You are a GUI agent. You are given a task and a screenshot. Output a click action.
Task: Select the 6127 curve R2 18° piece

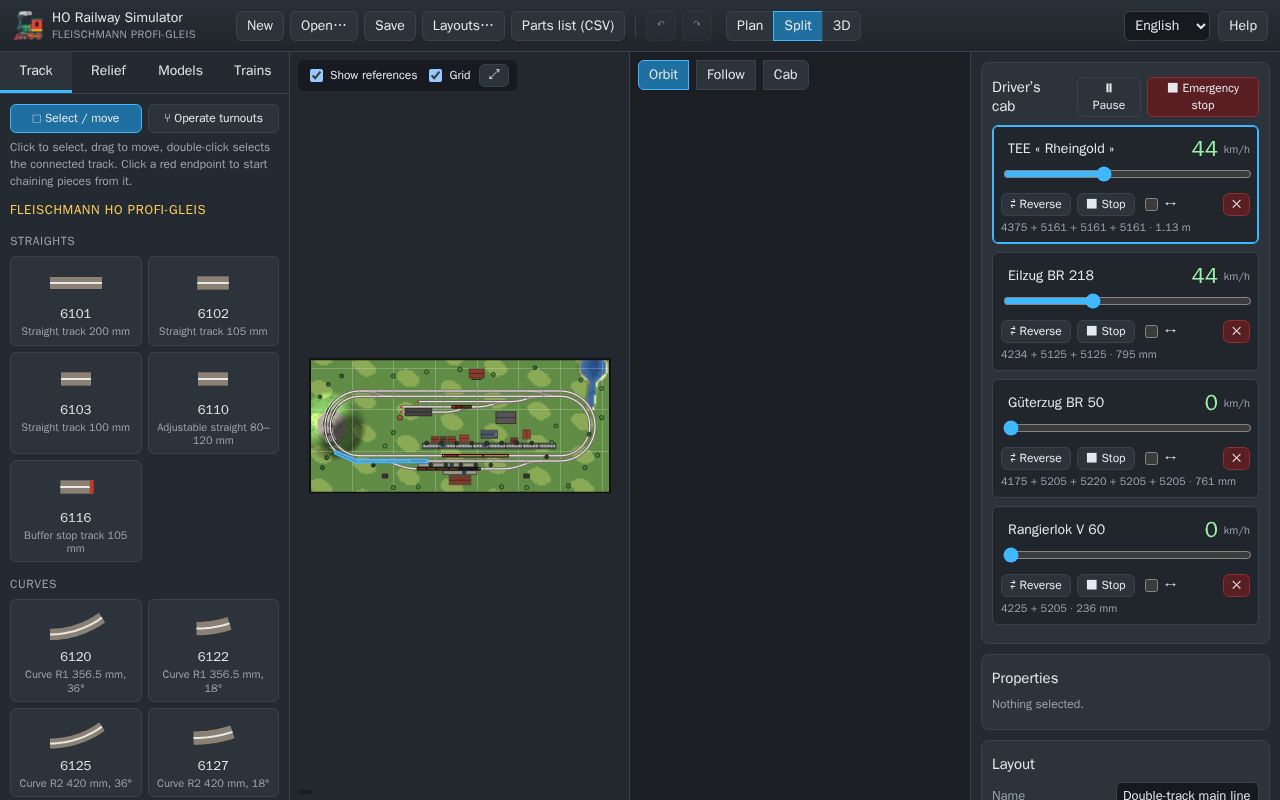(x=213, y=753)
